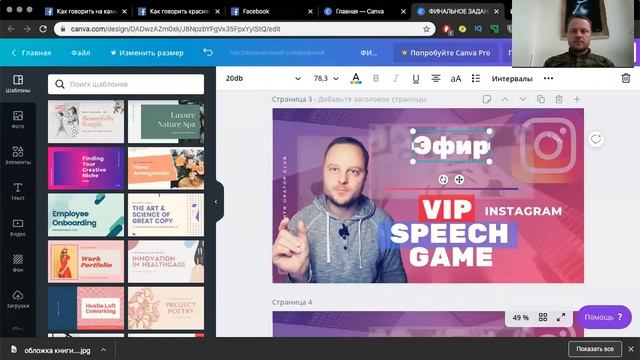Select INSTAGRAM text on the canvas
Screen dimensions: 640x360
[523, 211]
